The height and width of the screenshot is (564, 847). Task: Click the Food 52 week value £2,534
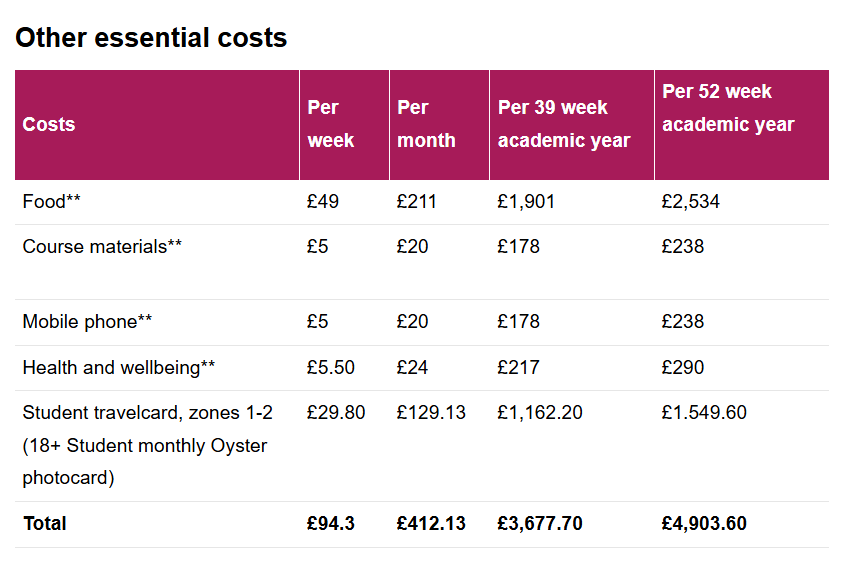pos(690,202)
